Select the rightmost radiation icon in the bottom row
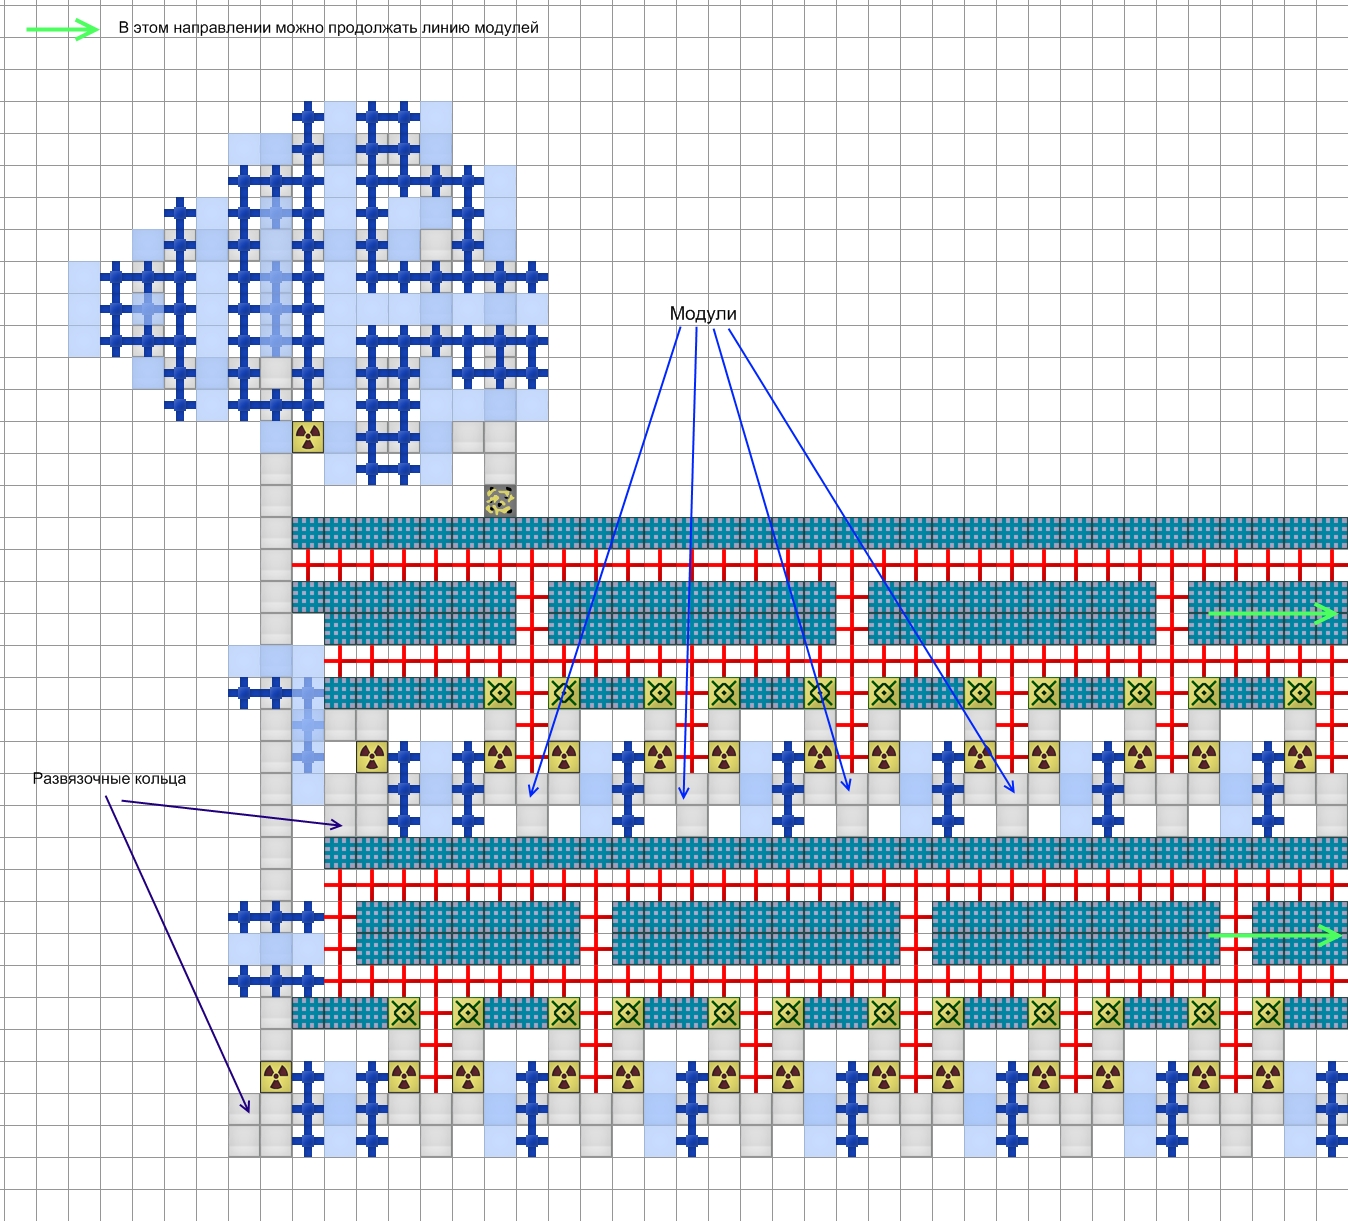This screenshot has width=1348, height=1221. tap(1268, 1077)
